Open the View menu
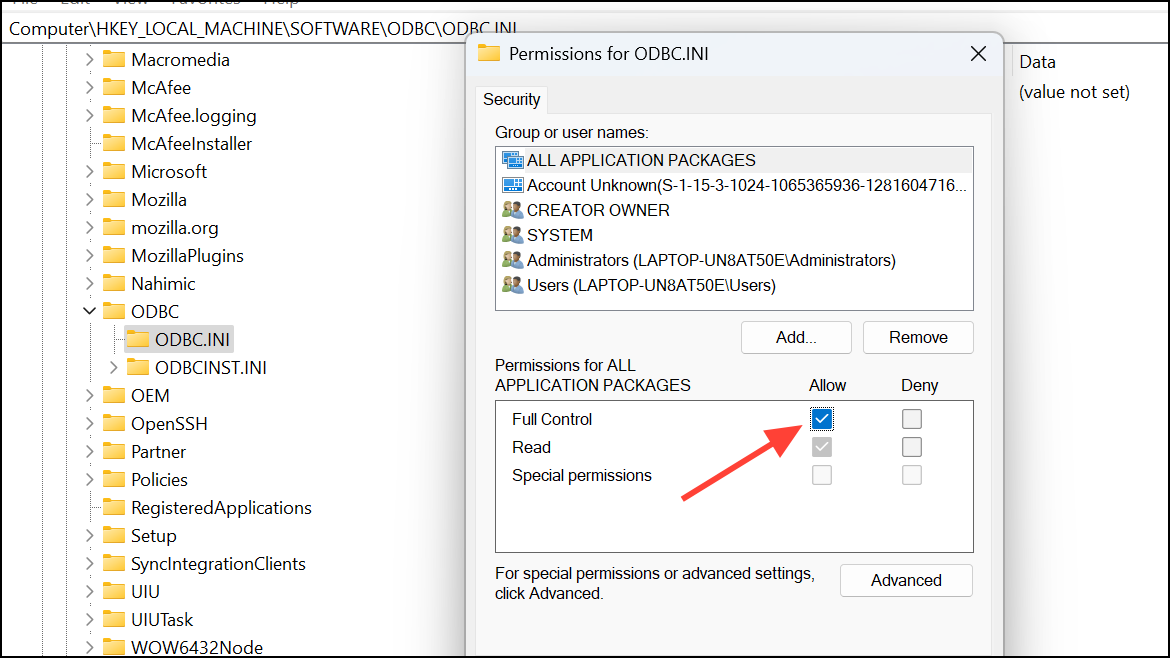The width and height of the screenshot is (1170, 658). click(x=130, y=3)
